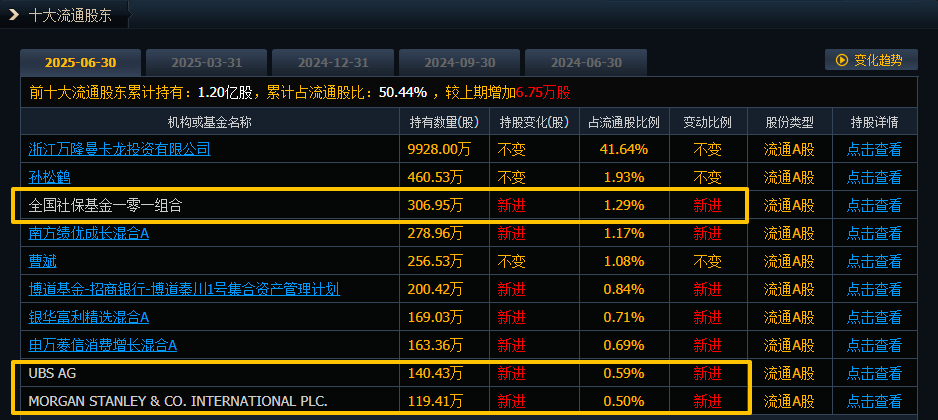
Task: Click the 9928.00万 holding value
Action: [x=439, y=149]
